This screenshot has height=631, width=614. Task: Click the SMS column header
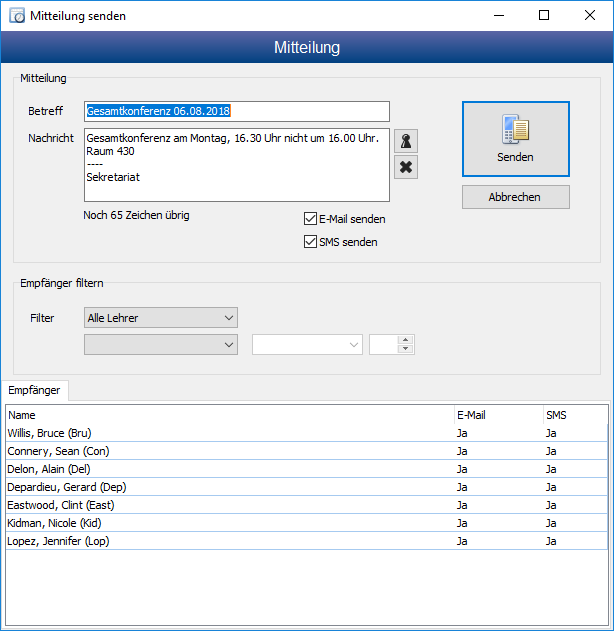(574, 414)
